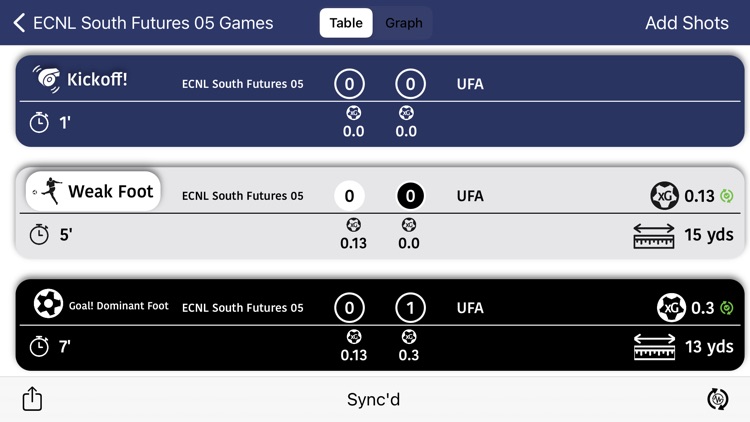Click the clock icon at the 5' mark
Viewport: 750px width, 422px height.
coord(39,234)
